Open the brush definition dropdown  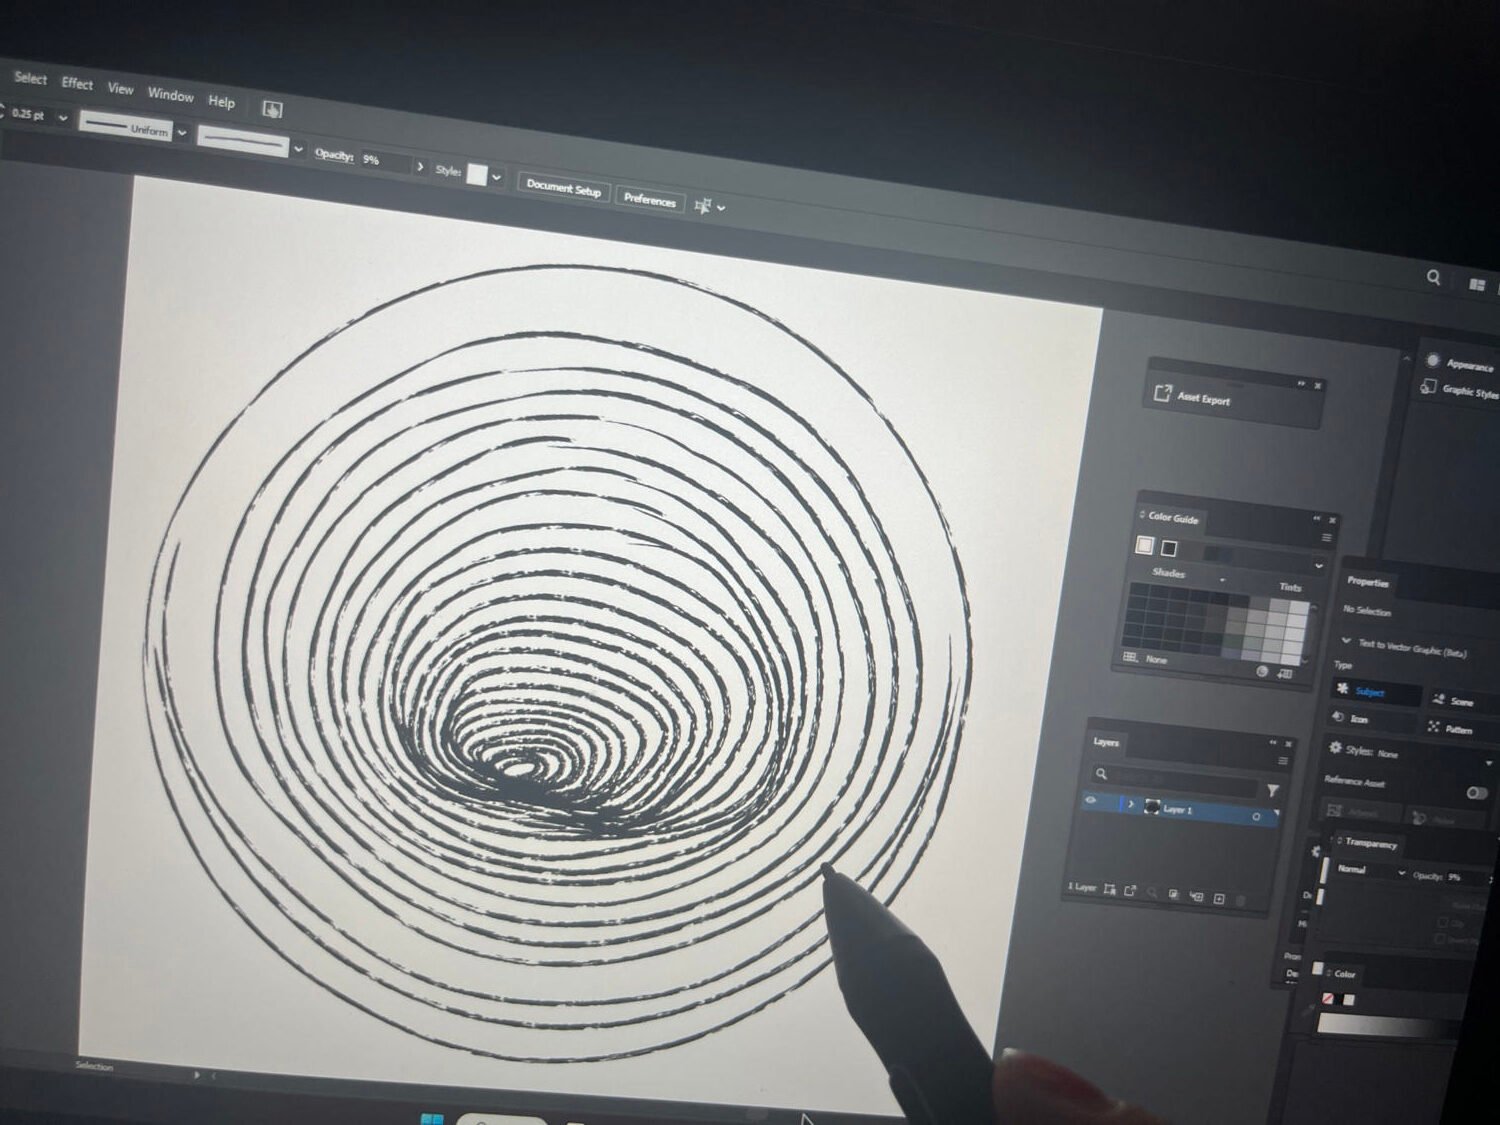pos(298,150)
